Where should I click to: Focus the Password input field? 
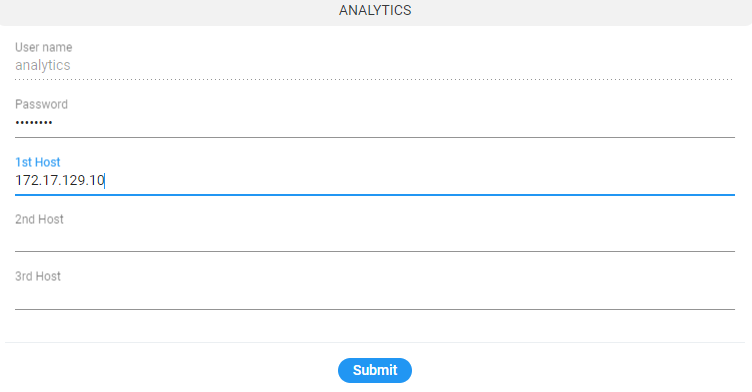[375, 123]
